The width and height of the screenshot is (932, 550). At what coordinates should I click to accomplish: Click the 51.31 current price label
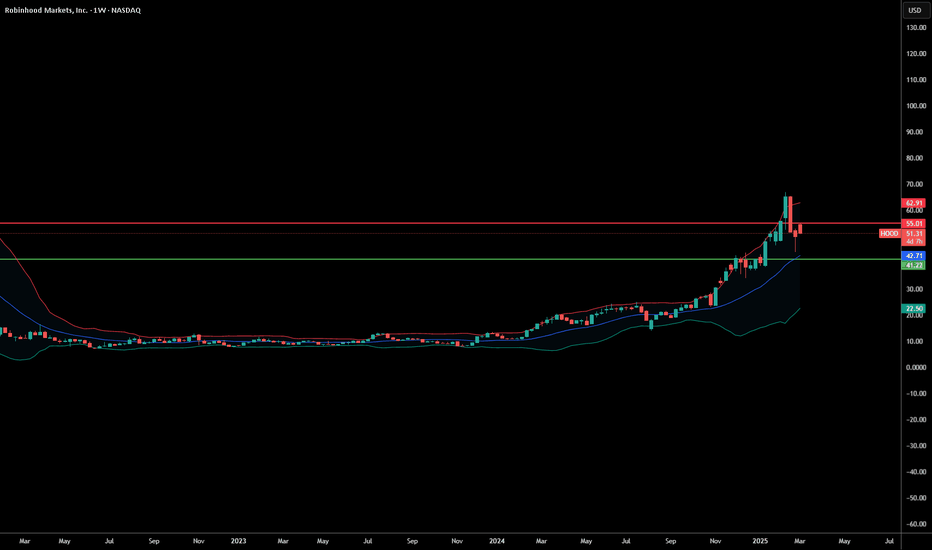click(915, 233)
